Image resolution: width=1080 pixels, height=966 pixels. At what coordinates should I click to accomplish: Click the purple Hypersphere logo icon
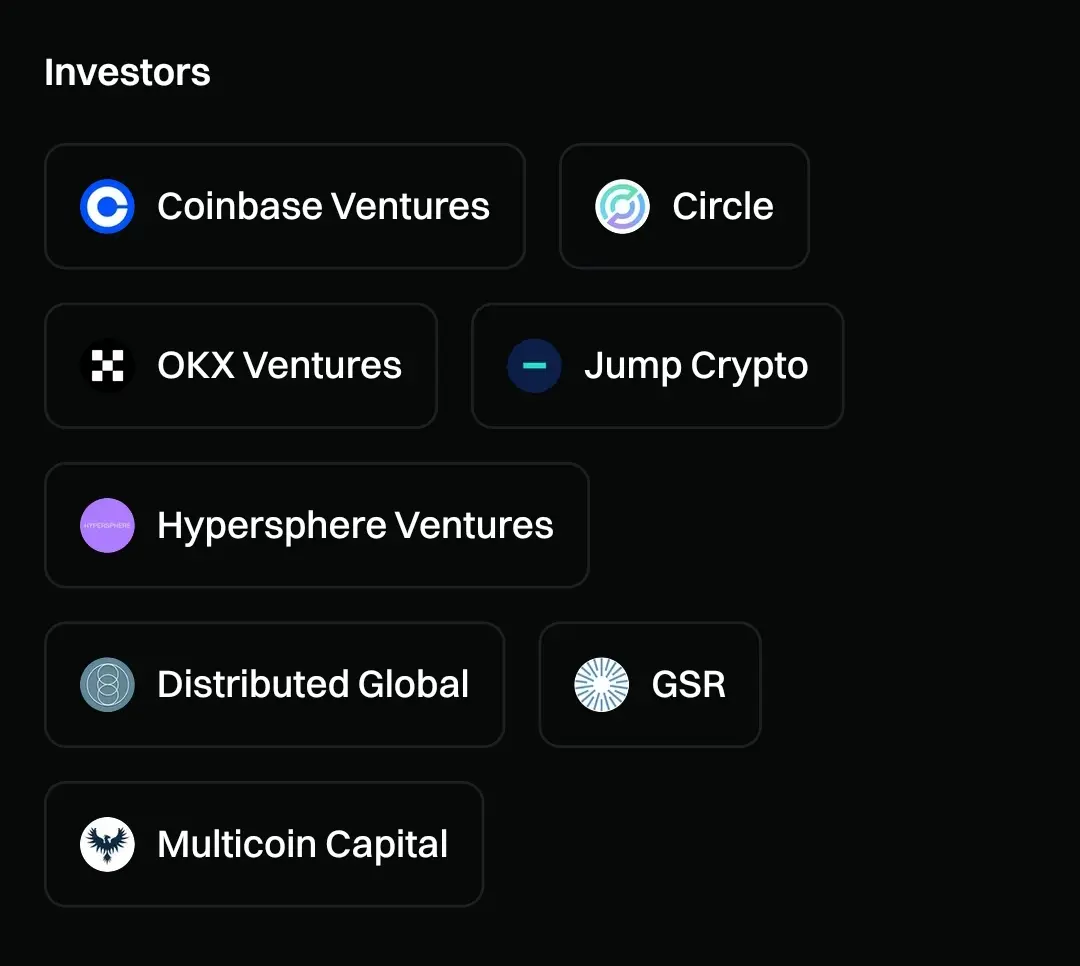[x=107, y=525]
